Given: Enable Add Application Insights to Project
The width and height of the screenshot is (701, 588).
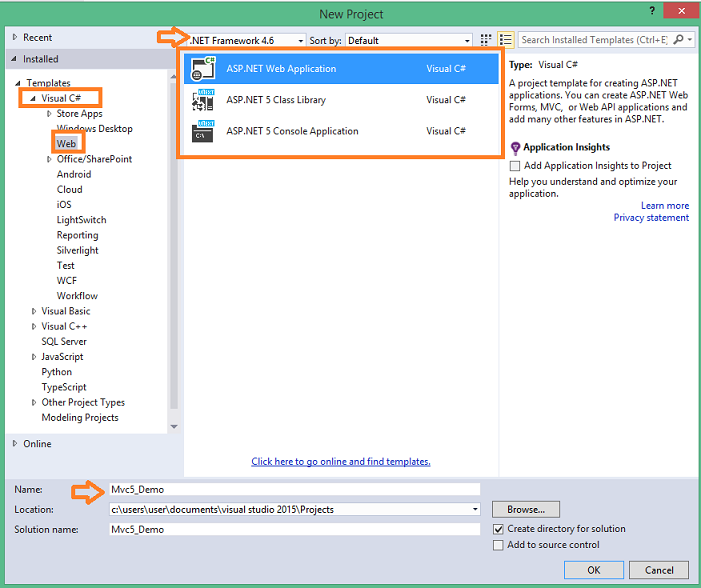Looking at the screenshot, I should [515, 166].
